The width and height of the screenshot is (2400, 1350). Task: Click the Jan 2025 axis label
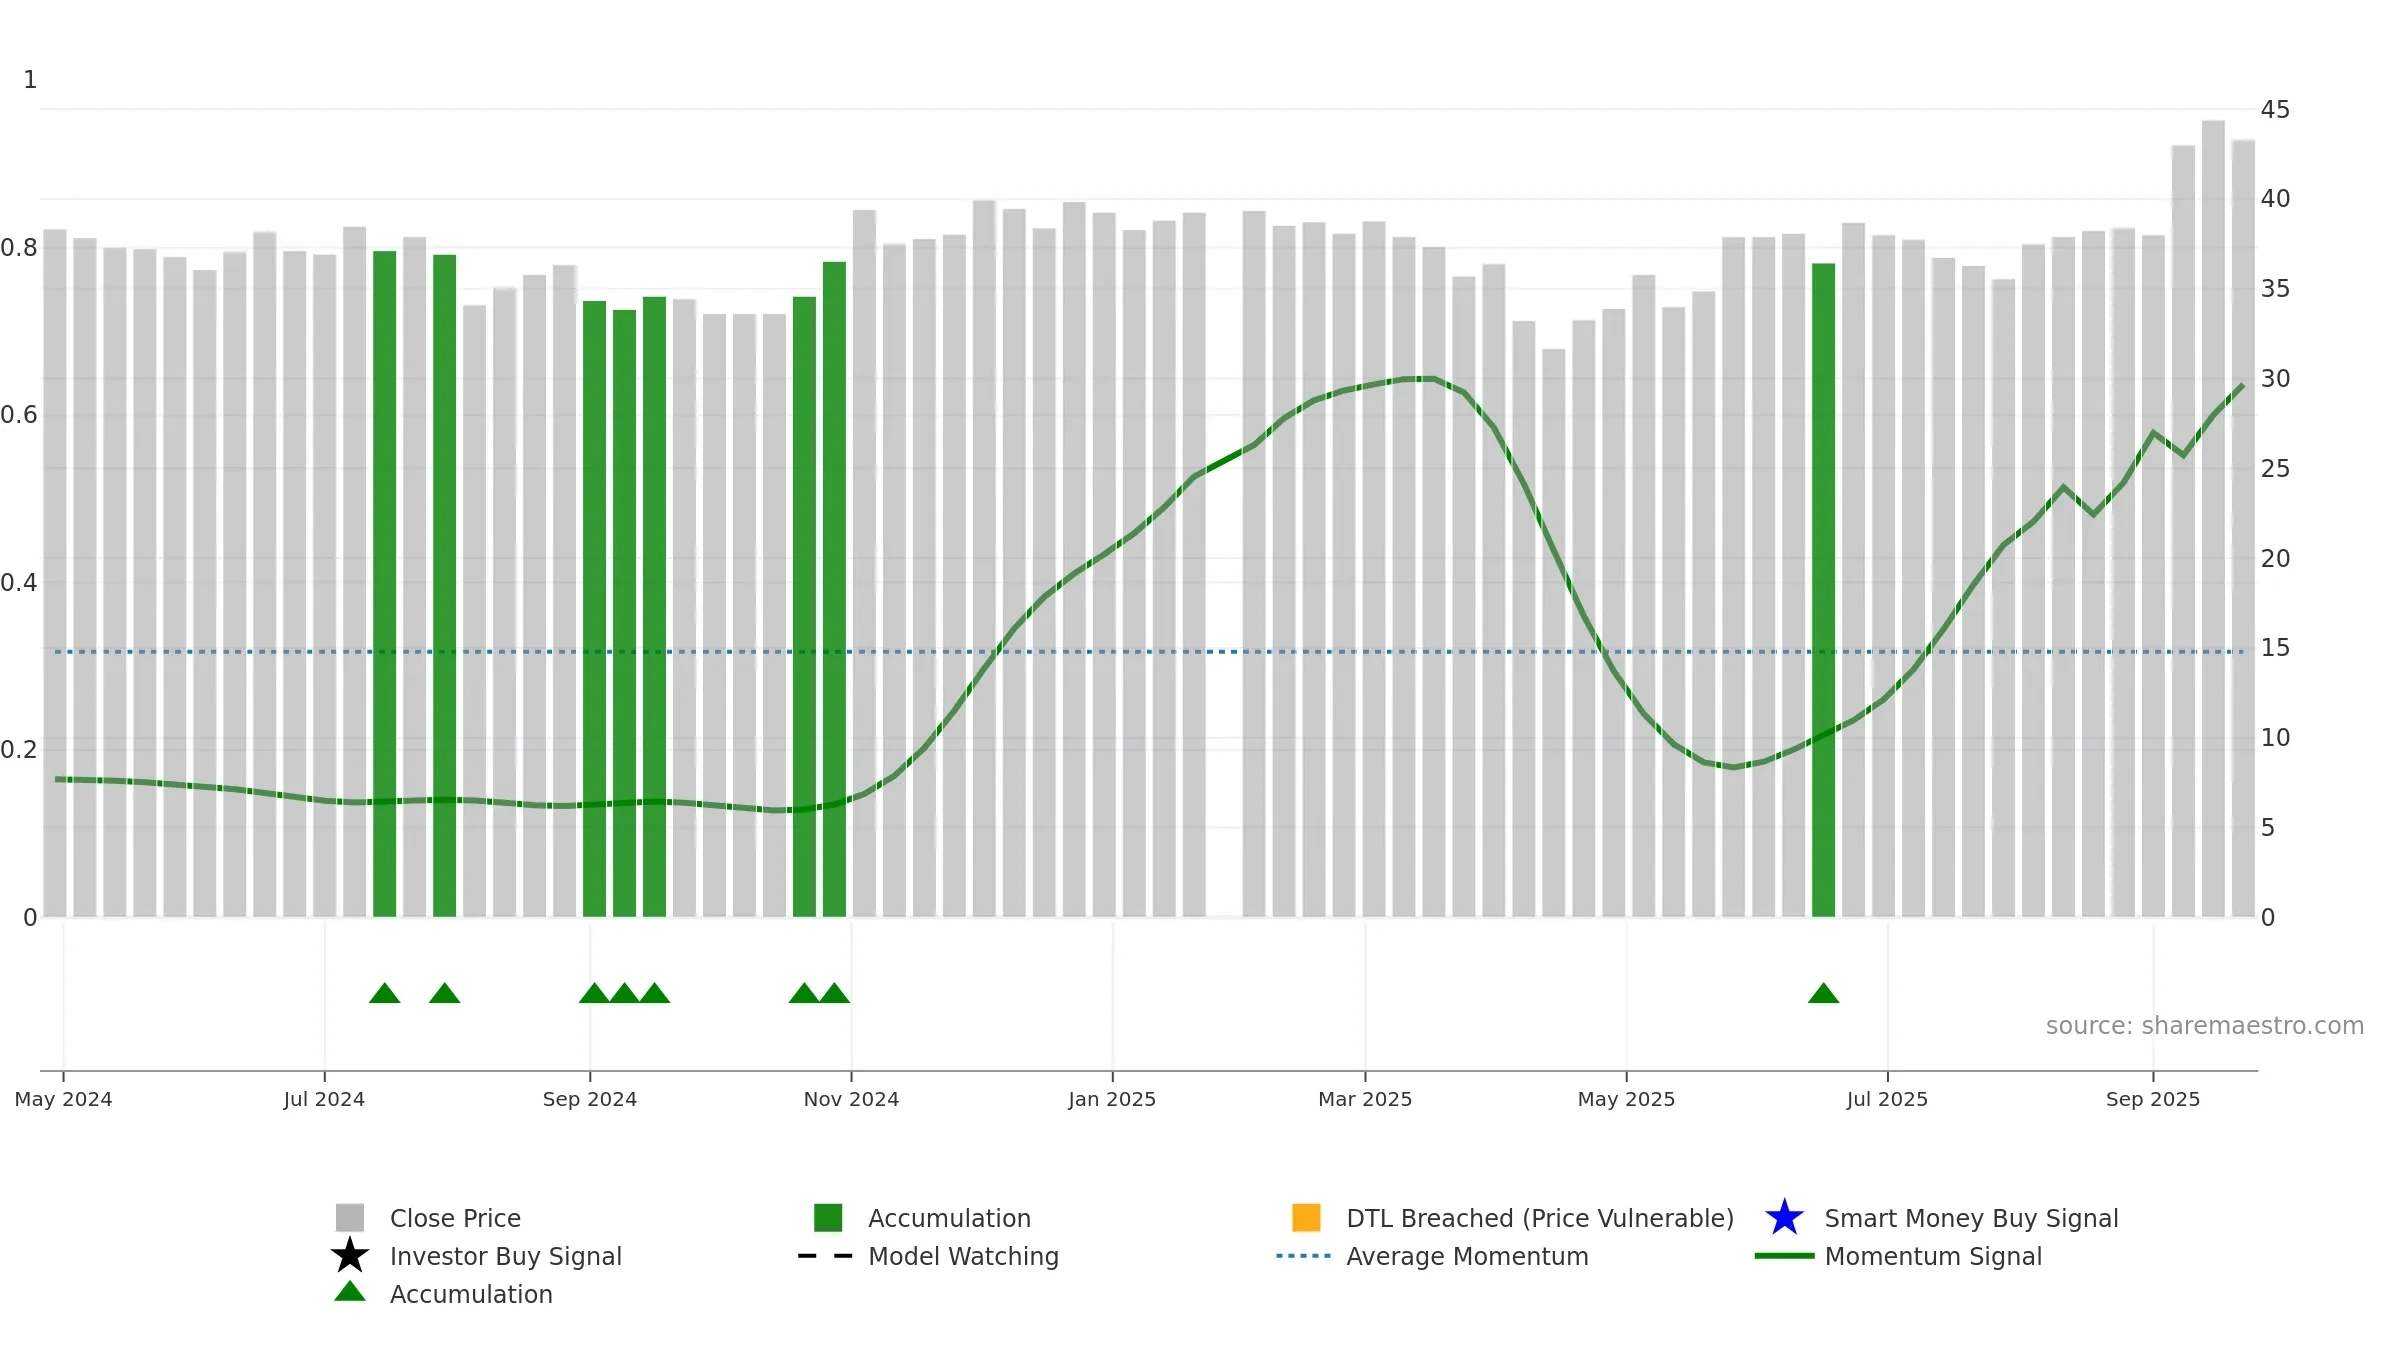[x=1112, y=1099]
